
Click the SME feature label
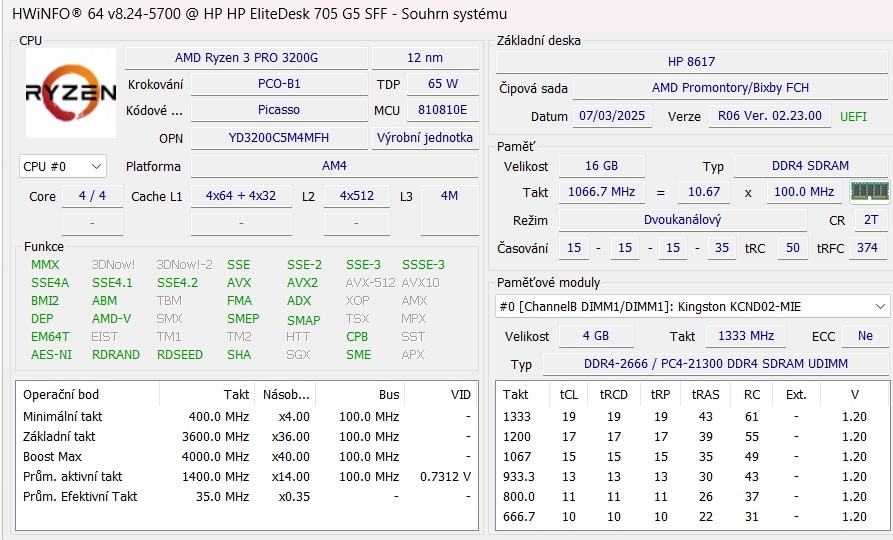click(x=358, y=354)
